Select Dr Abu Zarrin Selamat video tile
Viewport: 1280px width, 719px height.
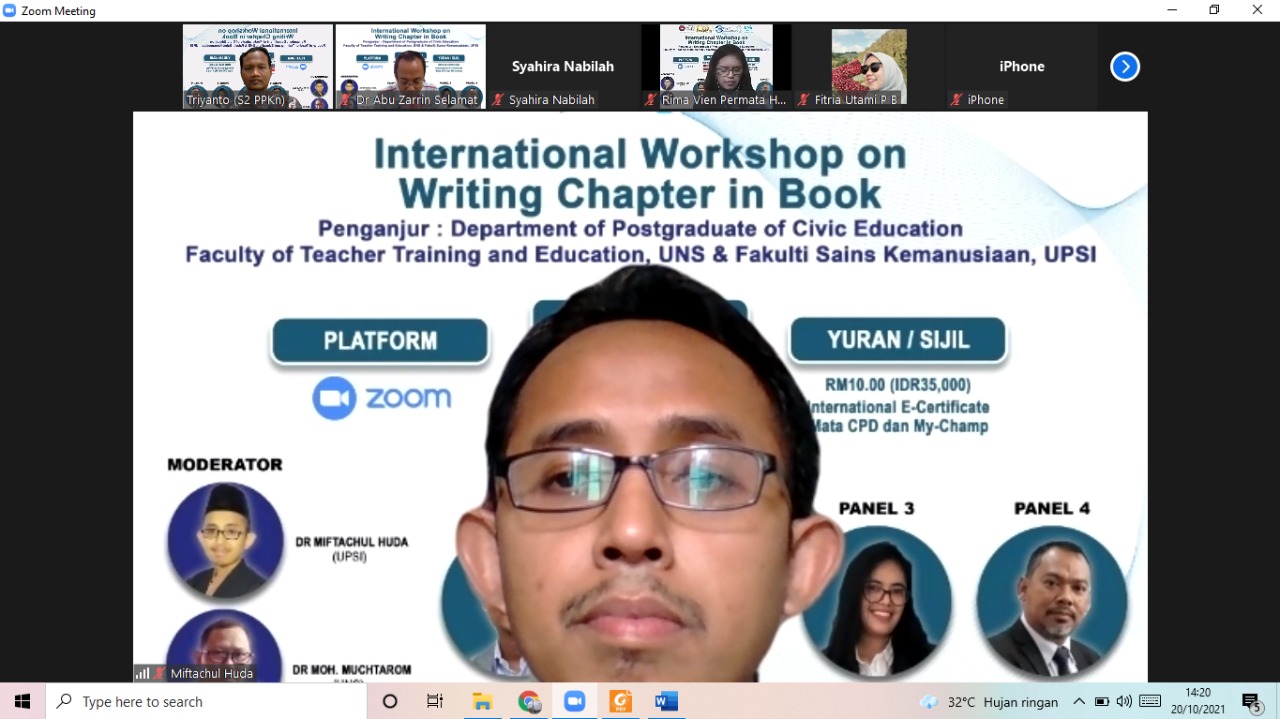pyautogui.click(x=410, y=66)
